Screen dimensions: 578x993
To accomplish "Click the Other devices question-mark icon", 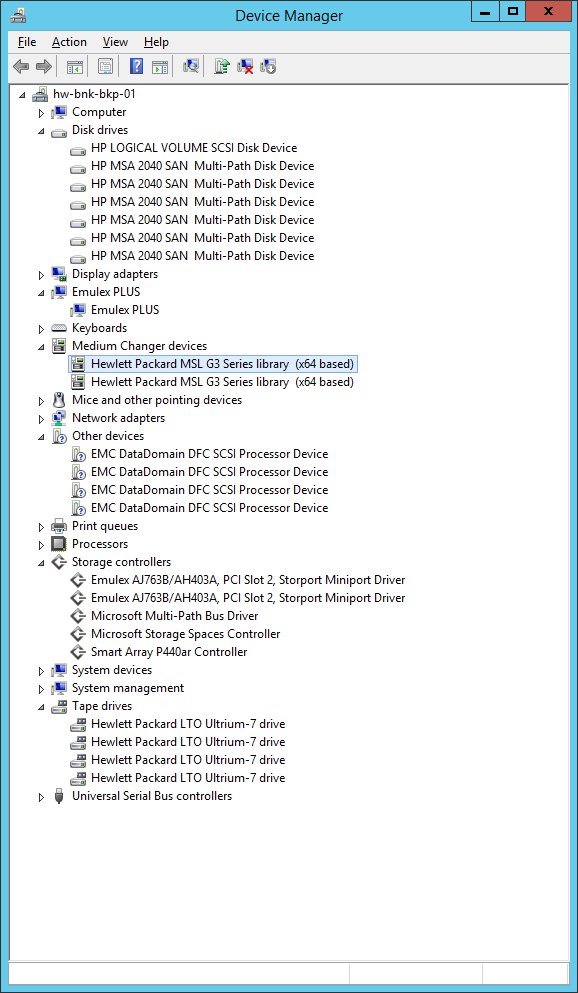I will pos(59,436).
